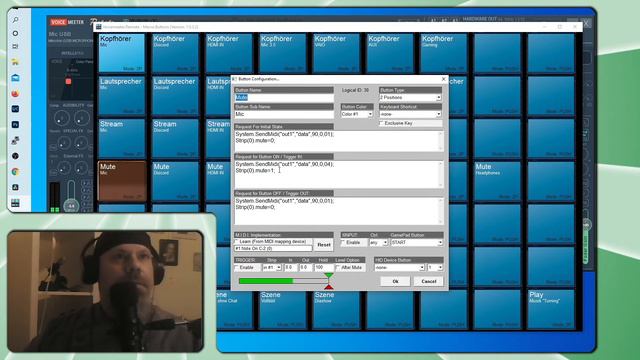This screenshot has width=640, height=360.
Task: Click the Kopfhörer Mic macro button
Action: coord(122,53)
